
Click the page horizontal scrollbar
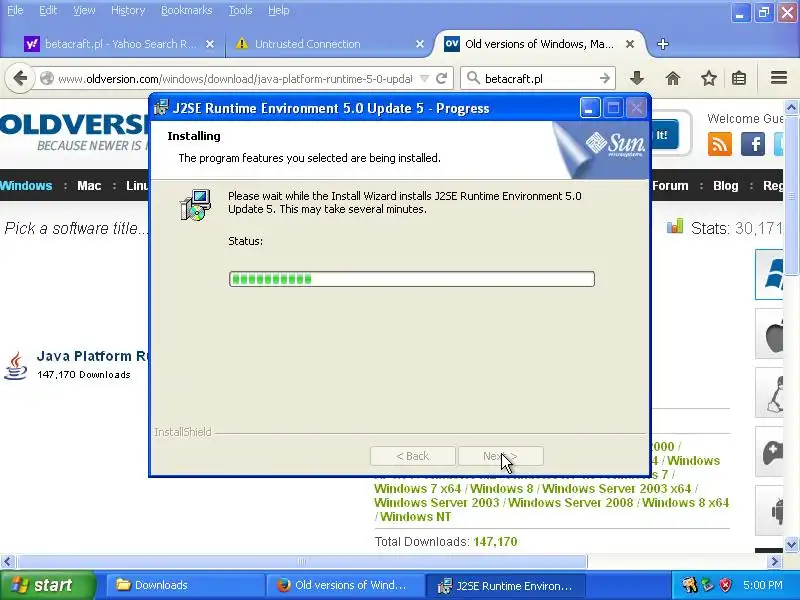pos(302,562)
